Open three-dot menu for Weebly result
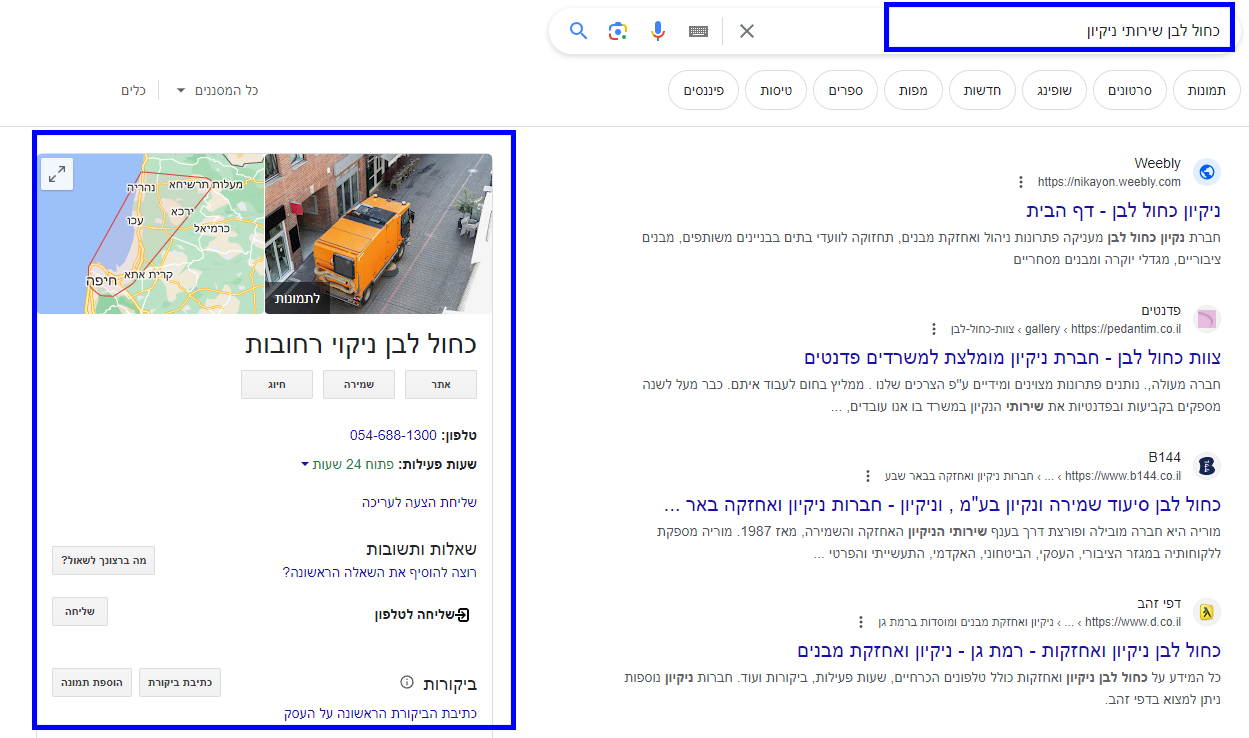 [1020, 182]
